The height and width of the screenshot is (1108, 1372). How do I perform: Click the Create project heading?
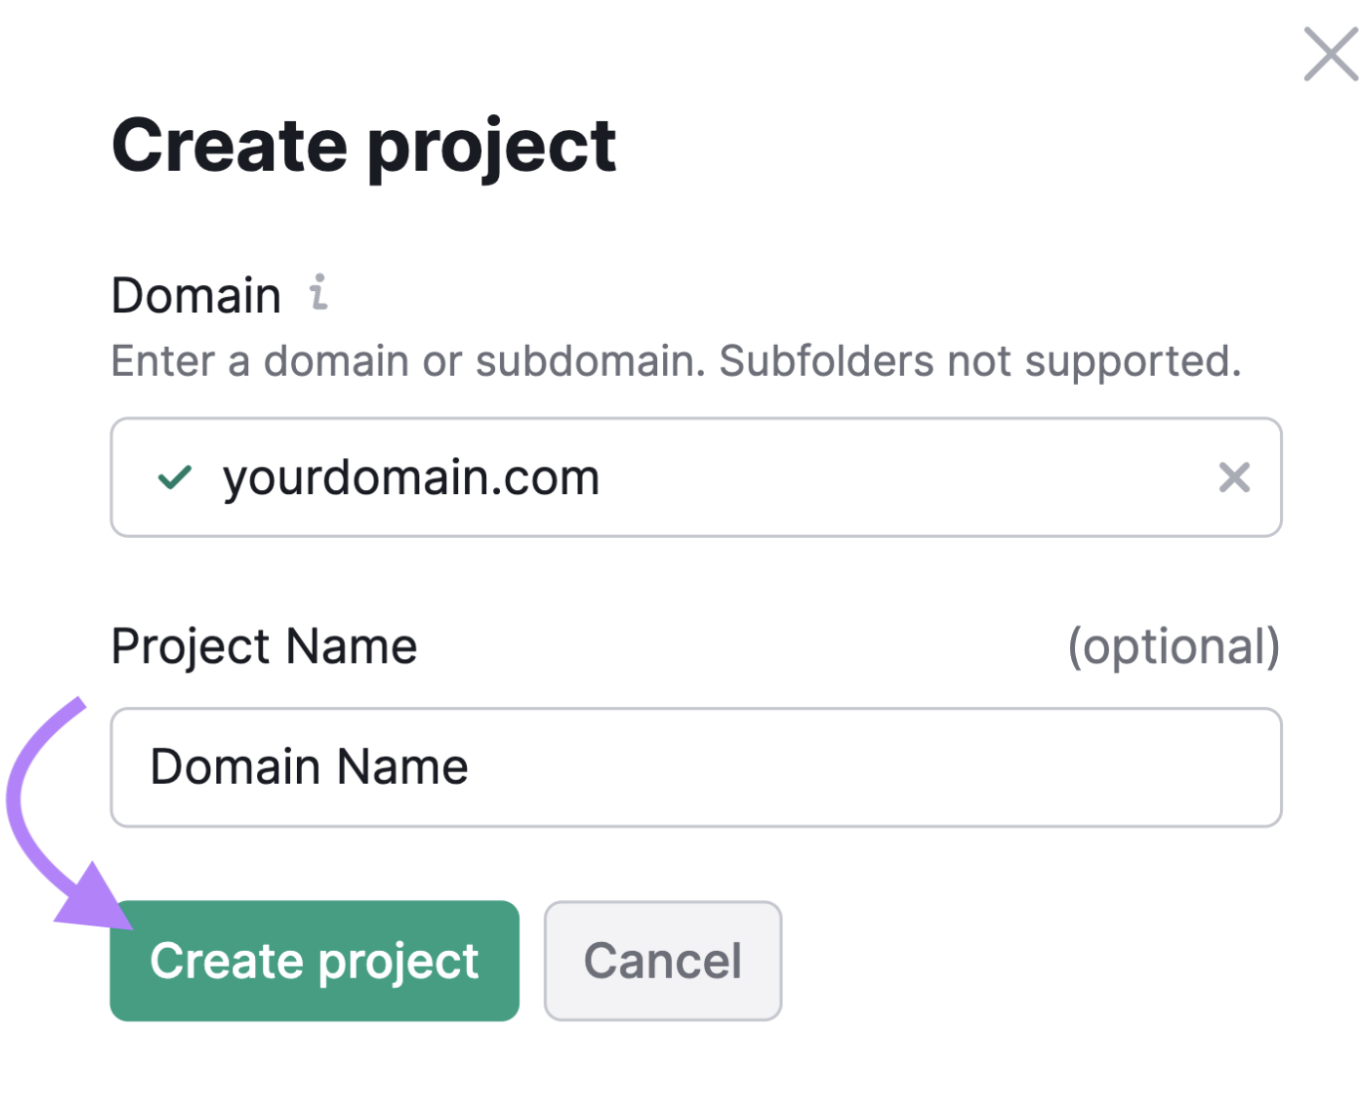tap(364, 145)
